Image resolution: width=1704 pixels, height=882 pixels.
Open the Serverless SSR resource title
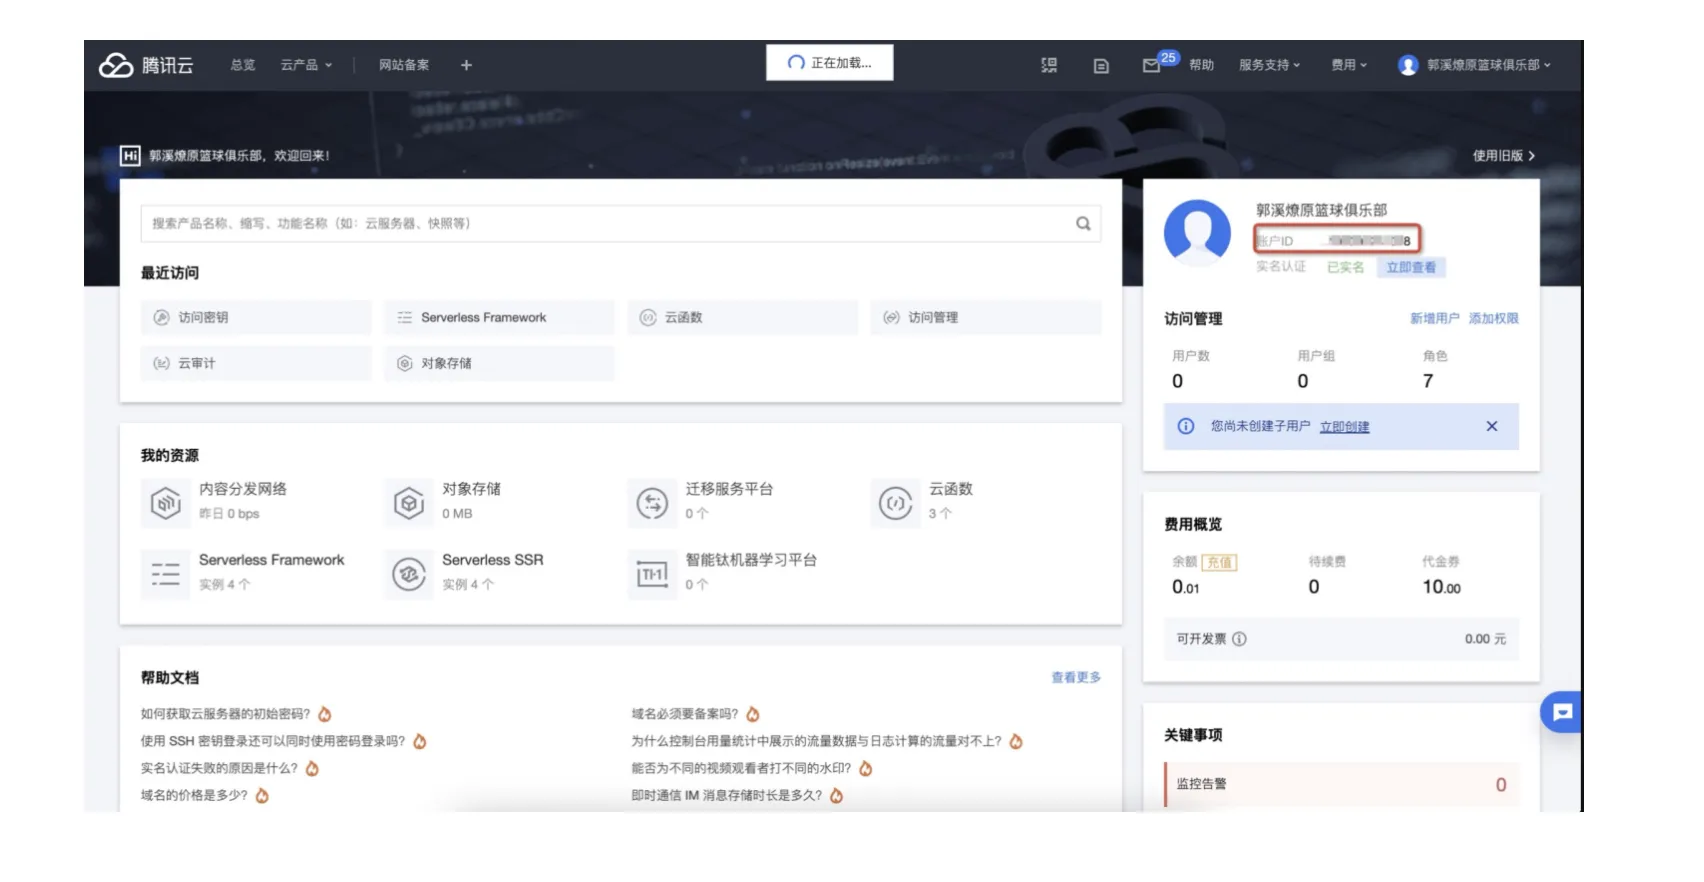[493, 560]
